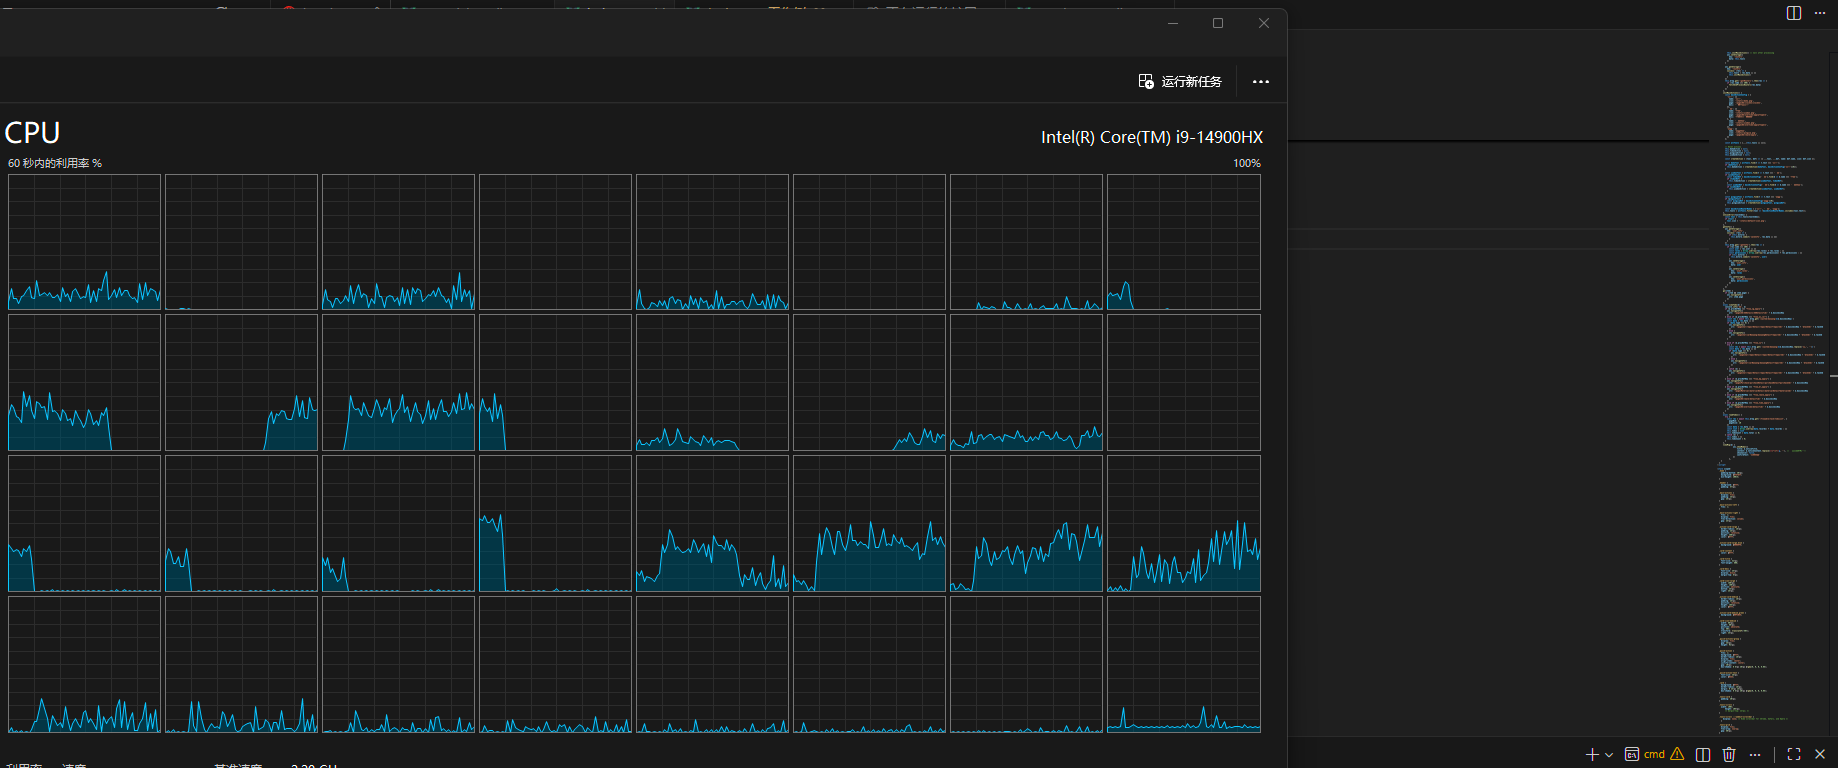Screen dimensions: 1838x768
Task: Click the split editor icon in VS Code
Action: pos(1793,13)
